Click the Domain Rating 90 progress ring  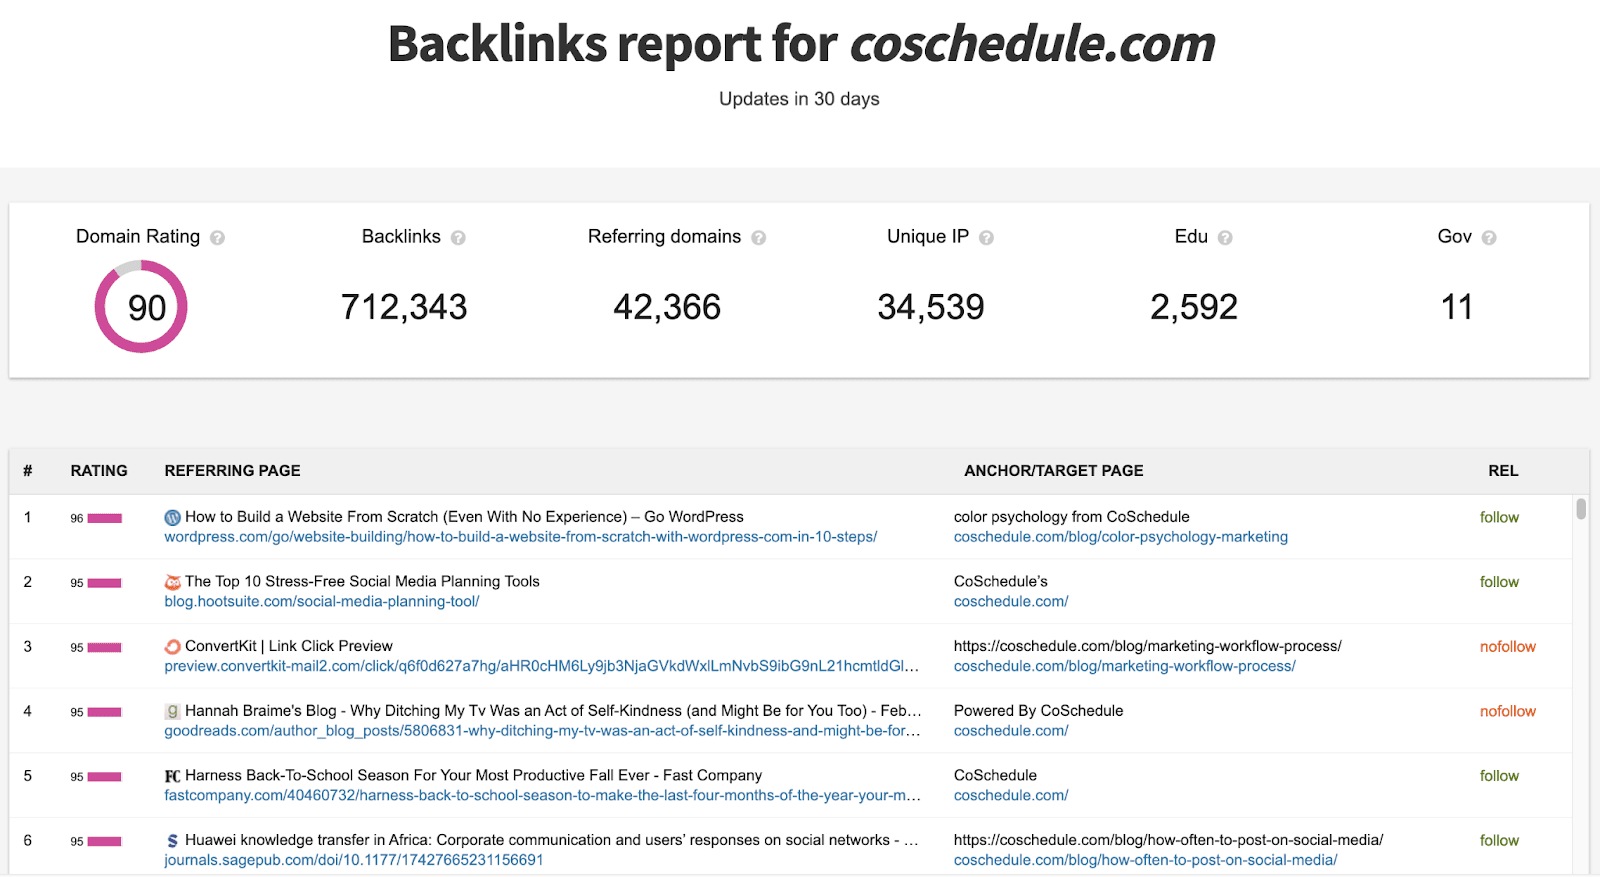click(141, 307)
